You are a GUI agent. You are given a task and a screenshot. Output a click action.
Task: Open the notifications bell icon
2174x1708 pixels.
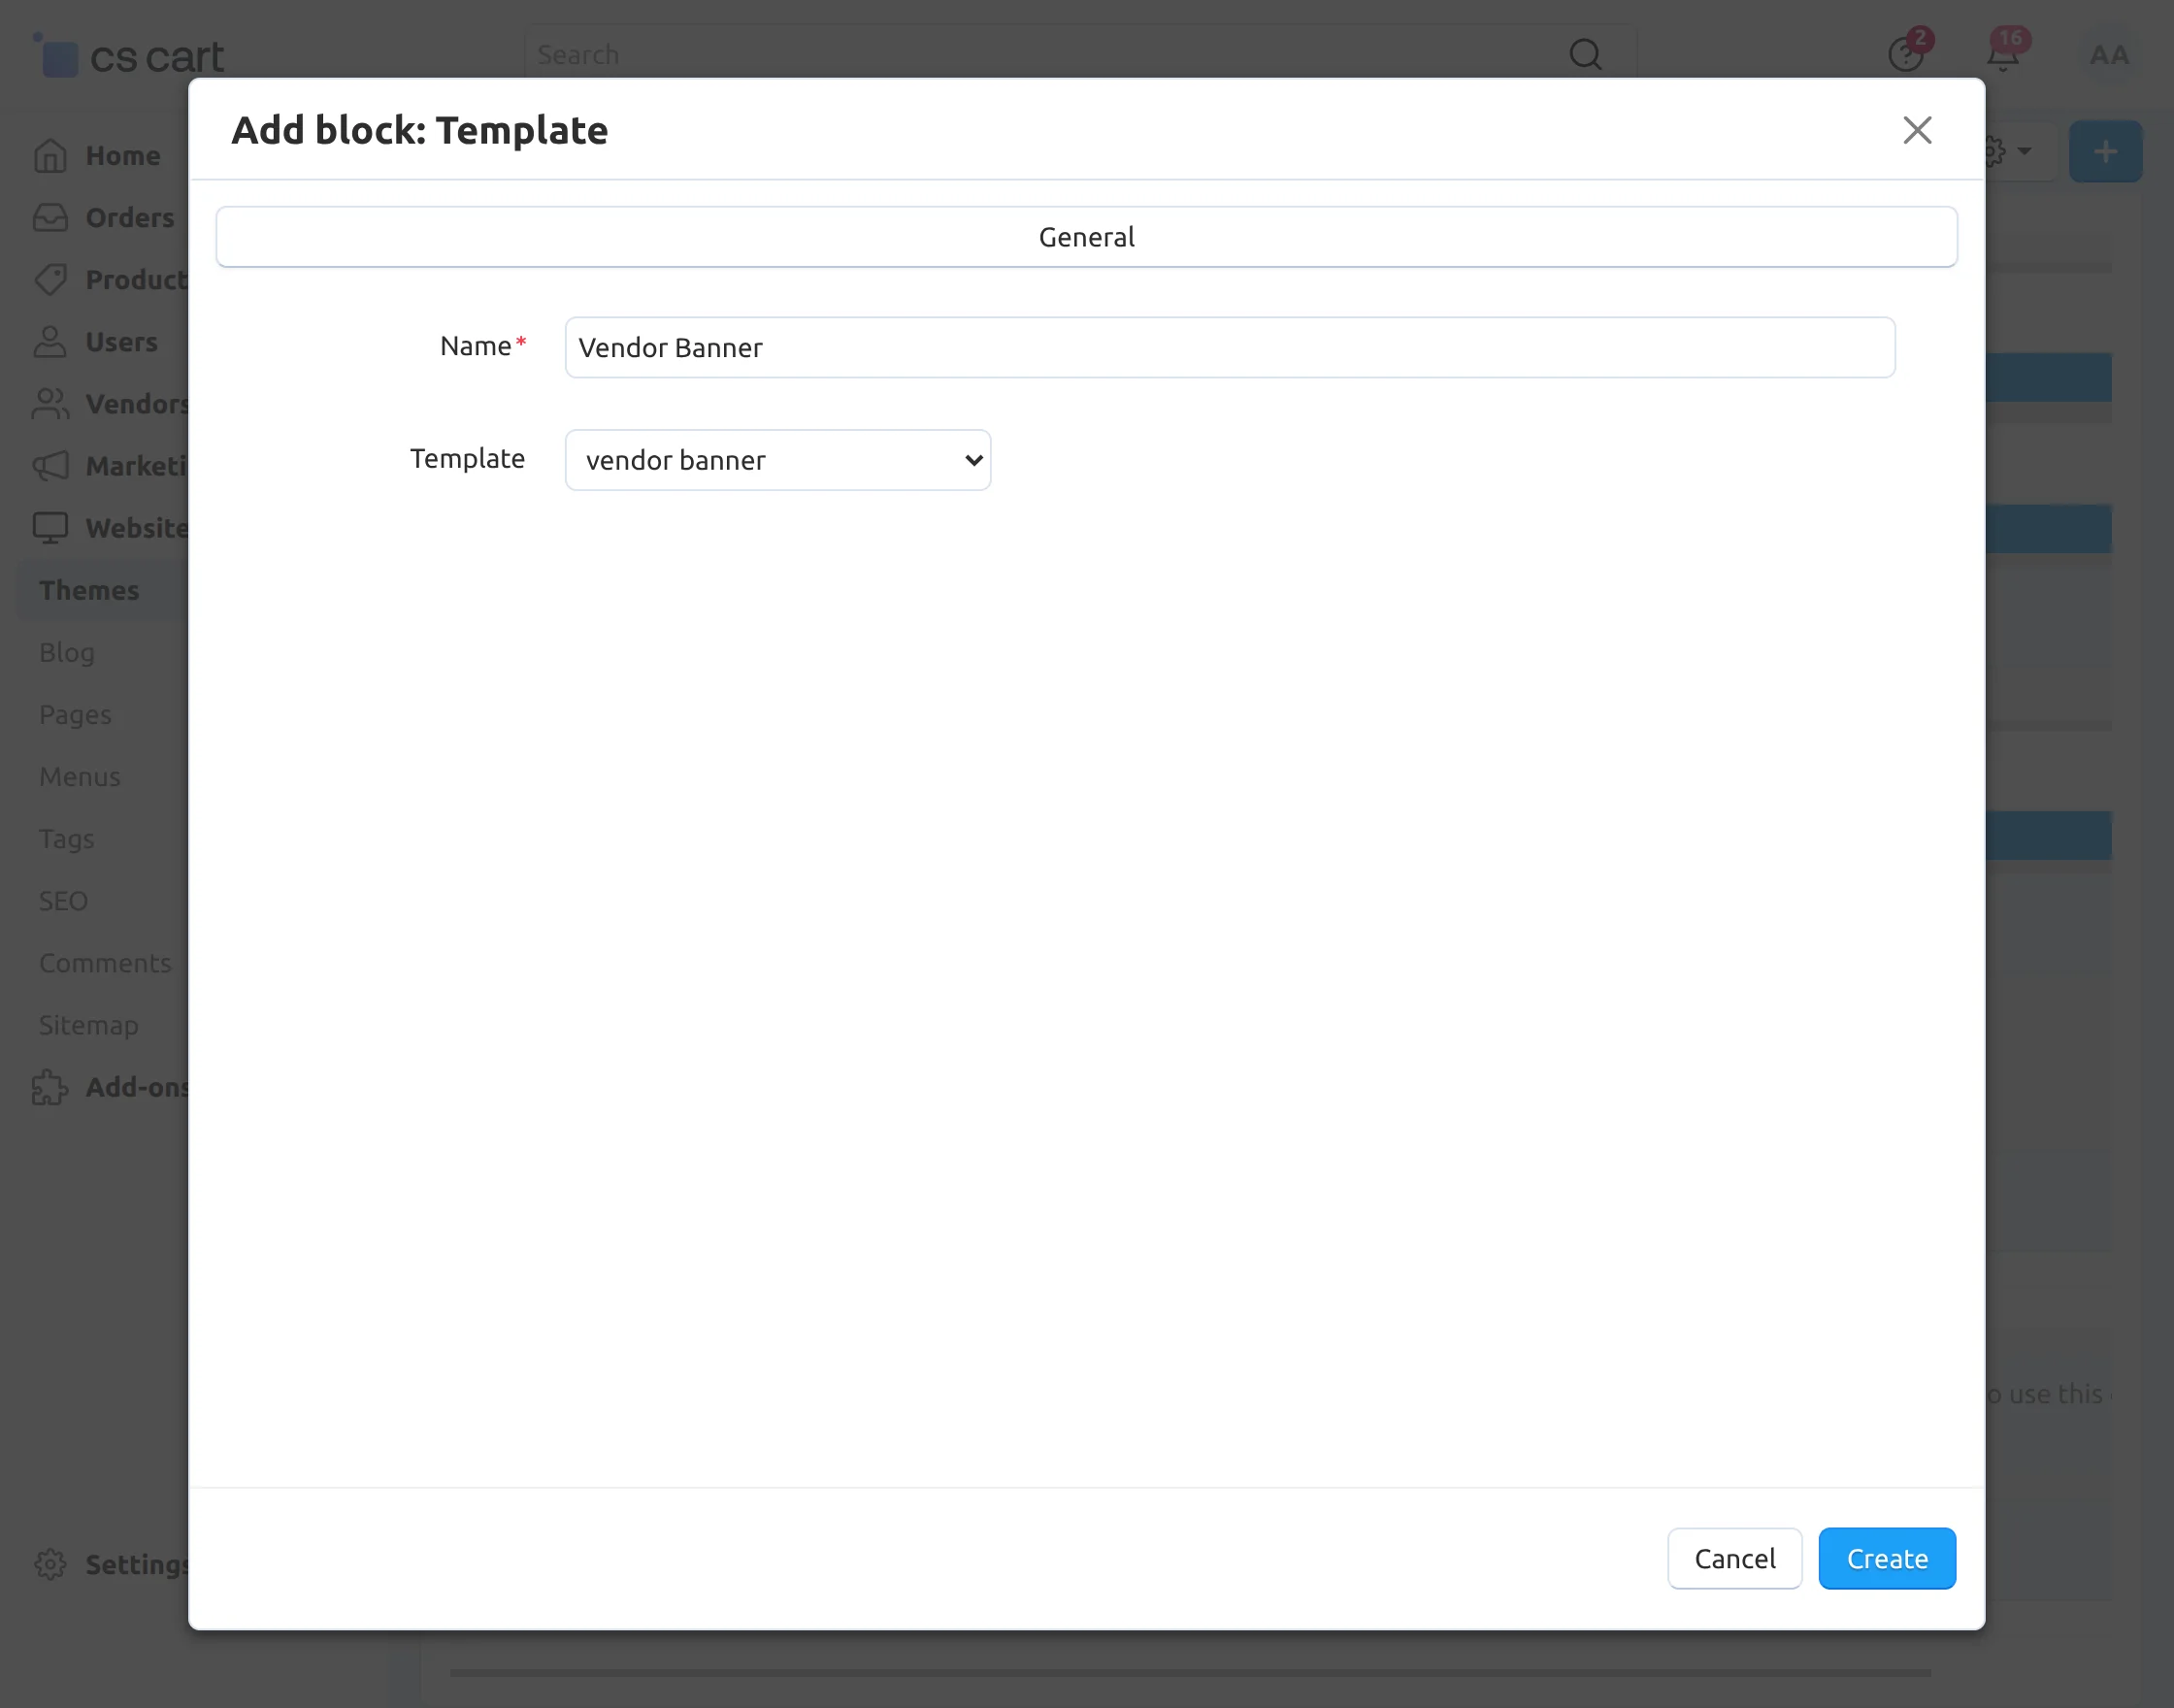(2002, 54)
